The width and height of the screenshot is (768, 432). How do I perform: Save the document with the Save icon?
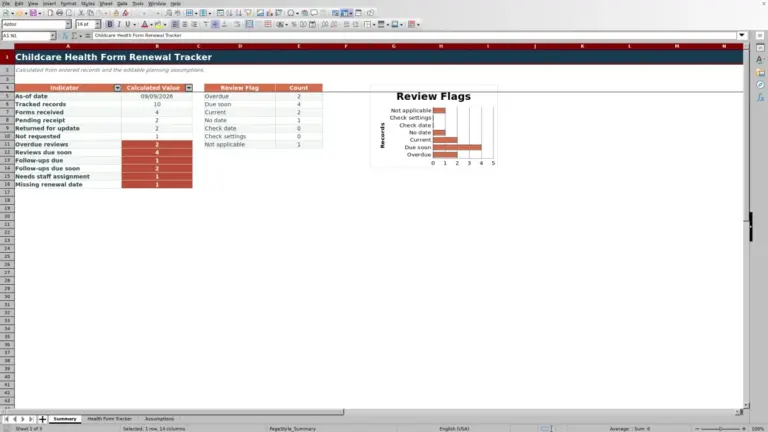[33, 13]
